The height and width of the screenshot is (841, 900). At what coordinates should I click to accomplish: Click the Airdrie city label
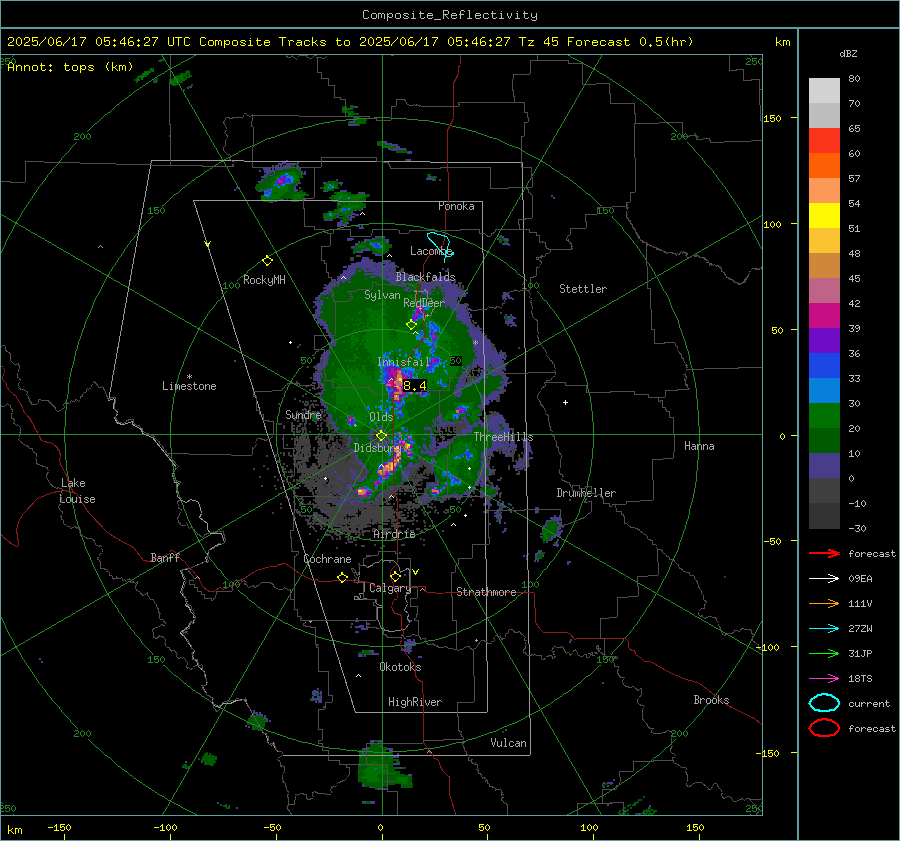[x=394, y=534]
